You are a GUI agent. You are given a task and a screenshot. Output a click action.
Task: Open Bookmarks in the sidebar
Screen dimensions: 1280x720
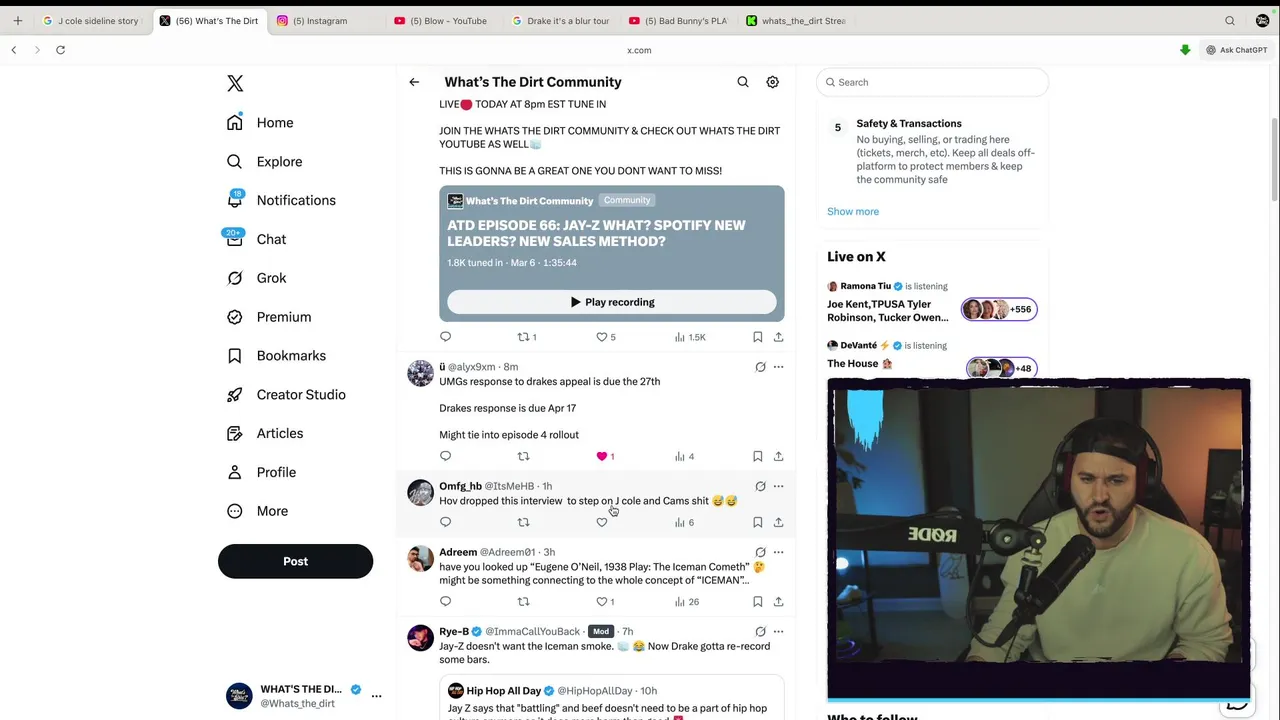pos(276,355)
